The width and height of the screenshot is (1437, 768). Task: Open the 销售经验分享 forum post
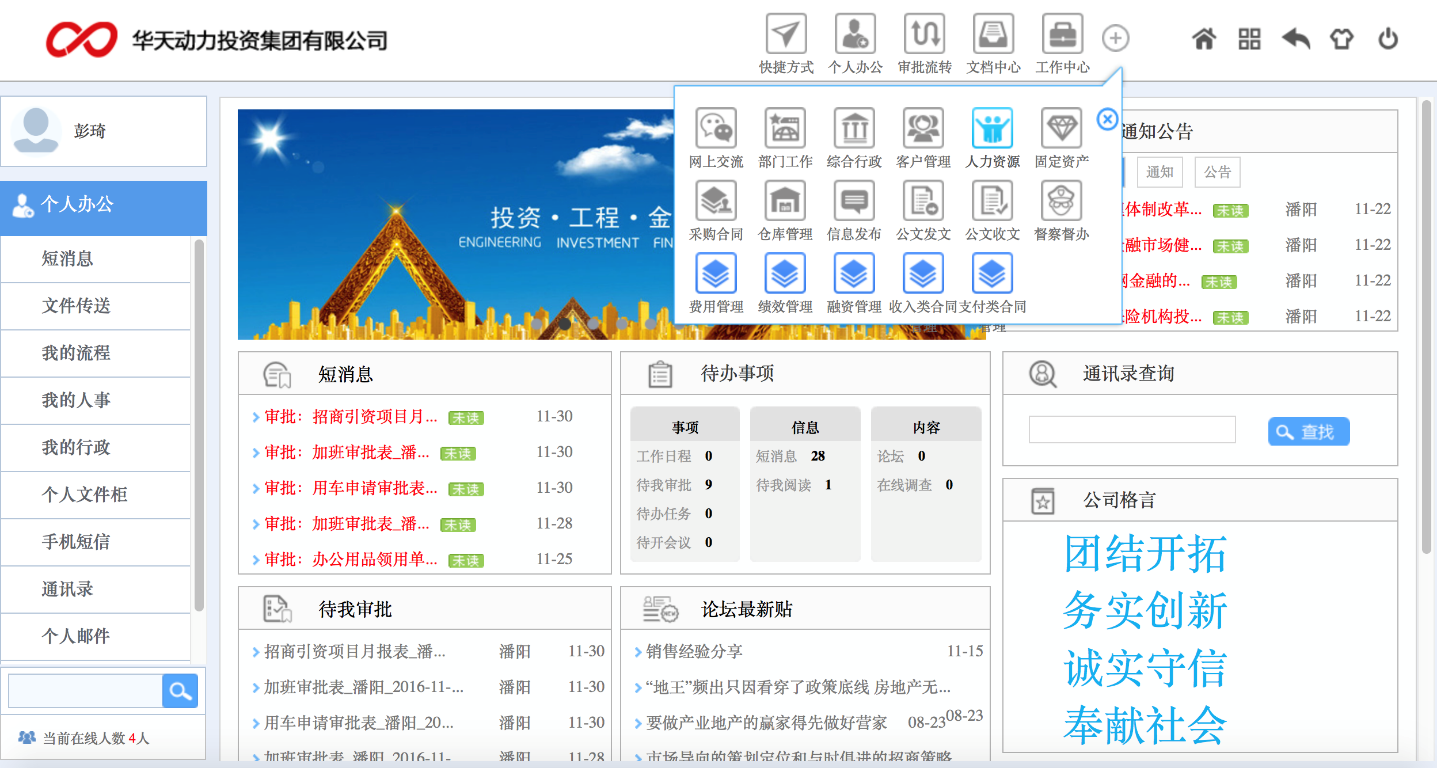pyautogui.click(x=694, y=652)
